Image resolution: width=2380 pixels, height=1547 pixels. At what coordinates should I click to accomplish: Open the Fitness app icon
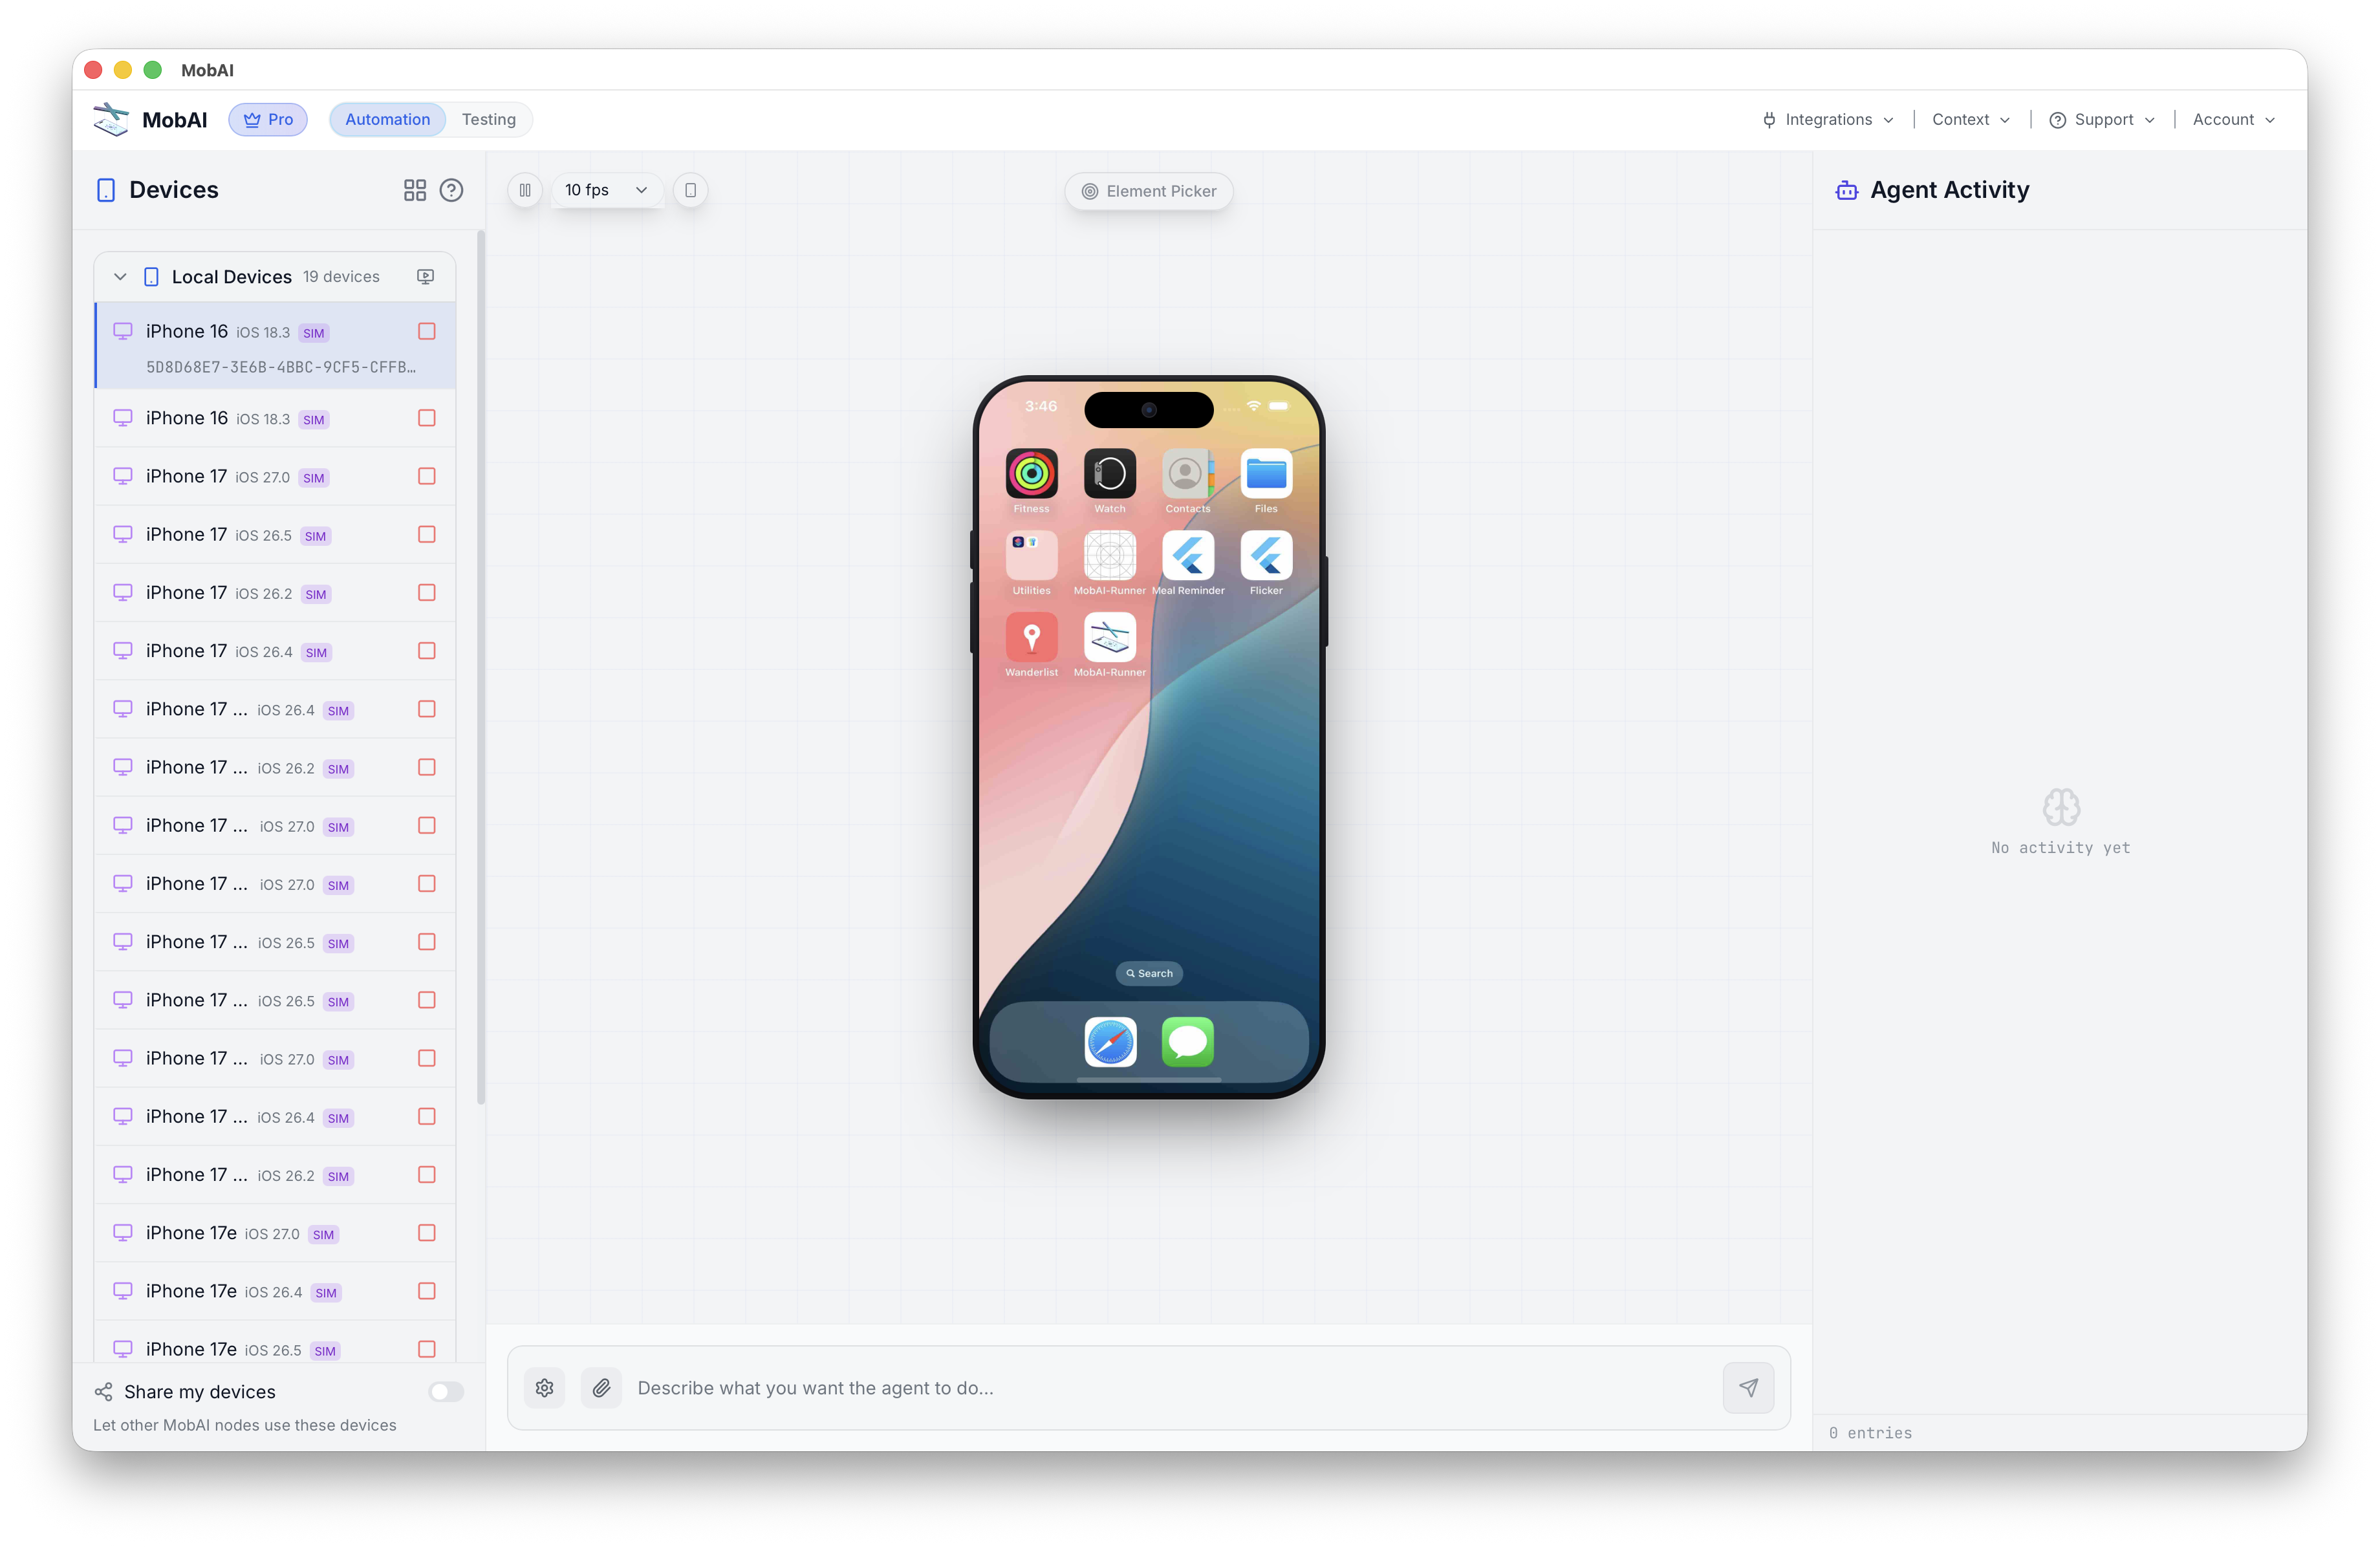point(1031,474)
